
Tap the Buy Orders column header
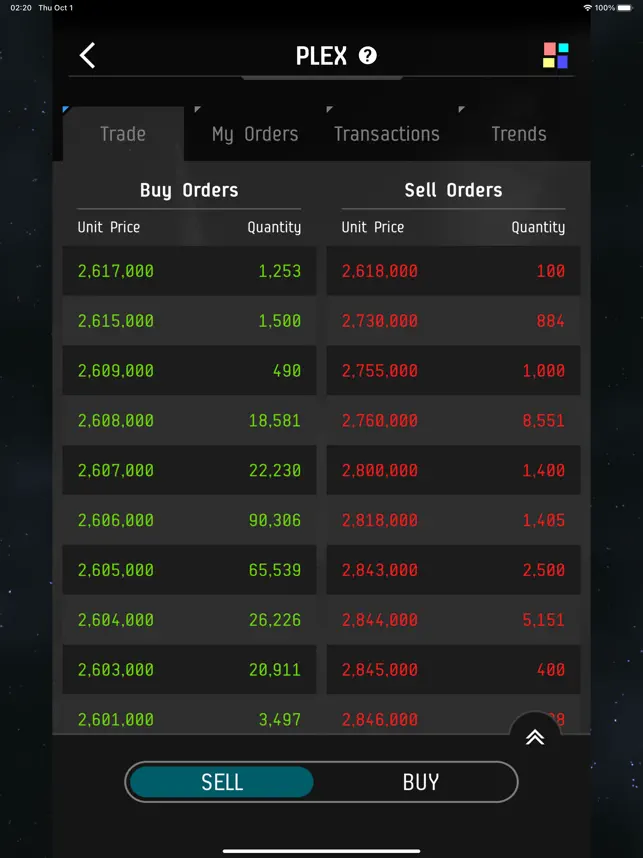tap(189, 190)
